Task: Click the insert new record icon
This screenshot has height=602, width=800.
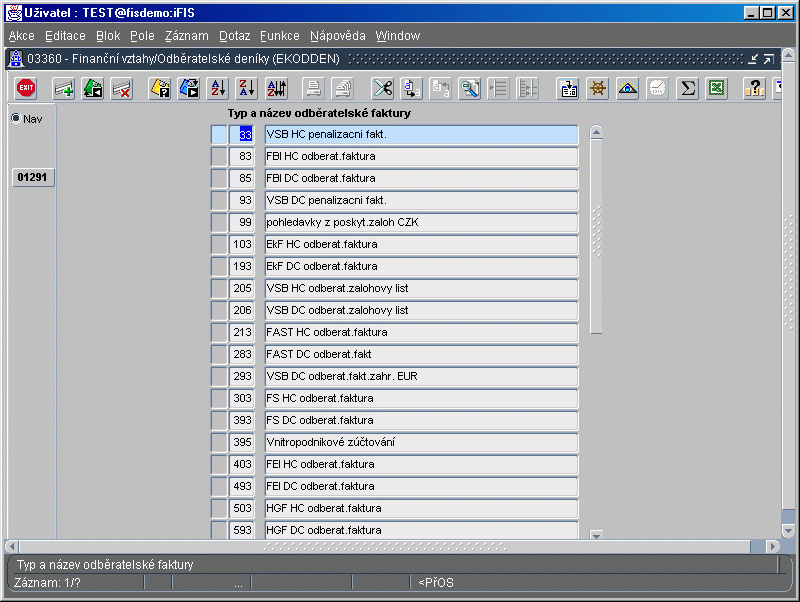Action: (x=64, y=88)
